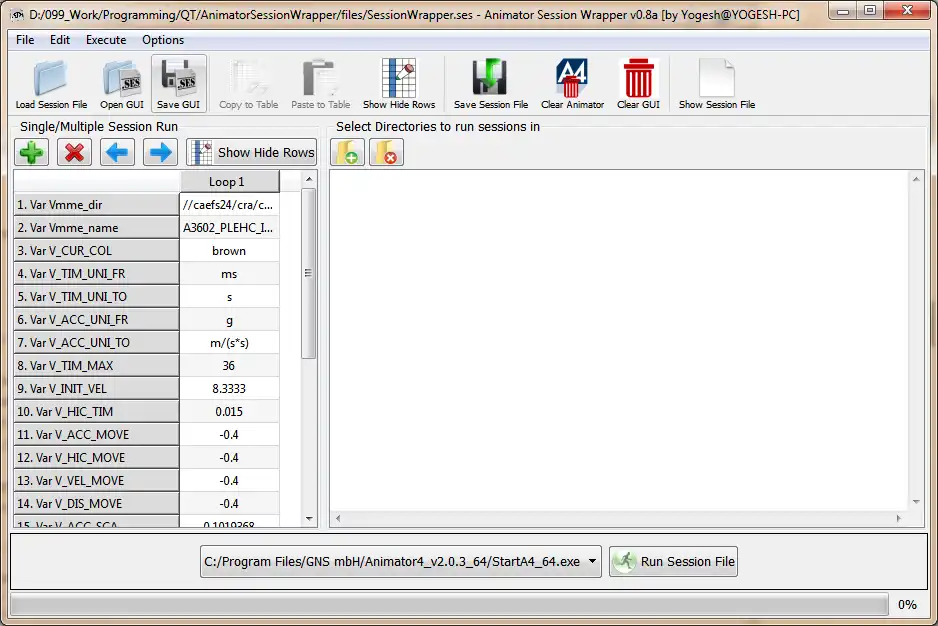Open GUI file via toolbar icon
The image size is (938, 626).
121,84
